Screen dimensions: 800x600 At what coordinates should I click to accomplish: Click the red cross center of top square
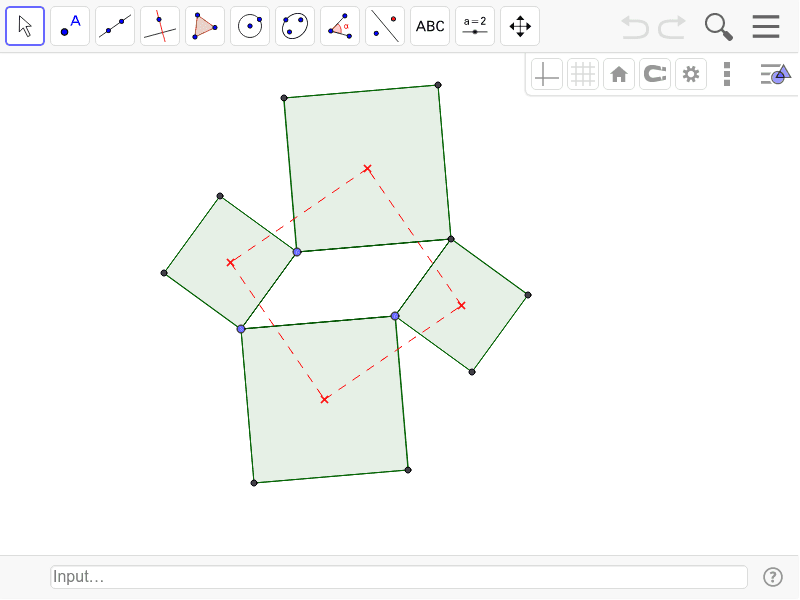pos(367,169)
